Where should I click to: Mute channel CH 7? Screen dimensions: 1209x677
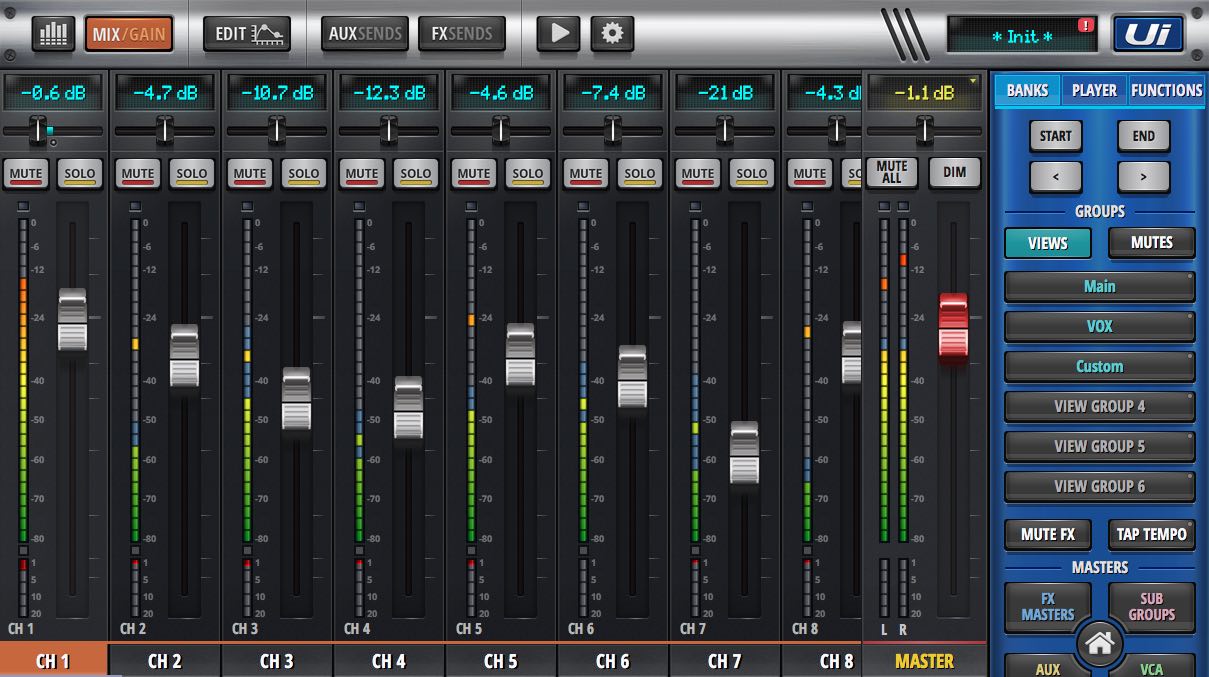point(698,174)
